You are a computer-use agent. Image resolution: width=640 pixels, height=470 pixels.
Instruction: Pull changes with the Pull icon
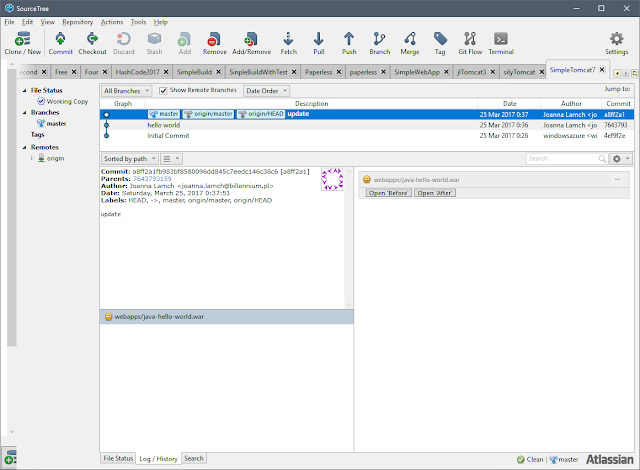point(319,43)
